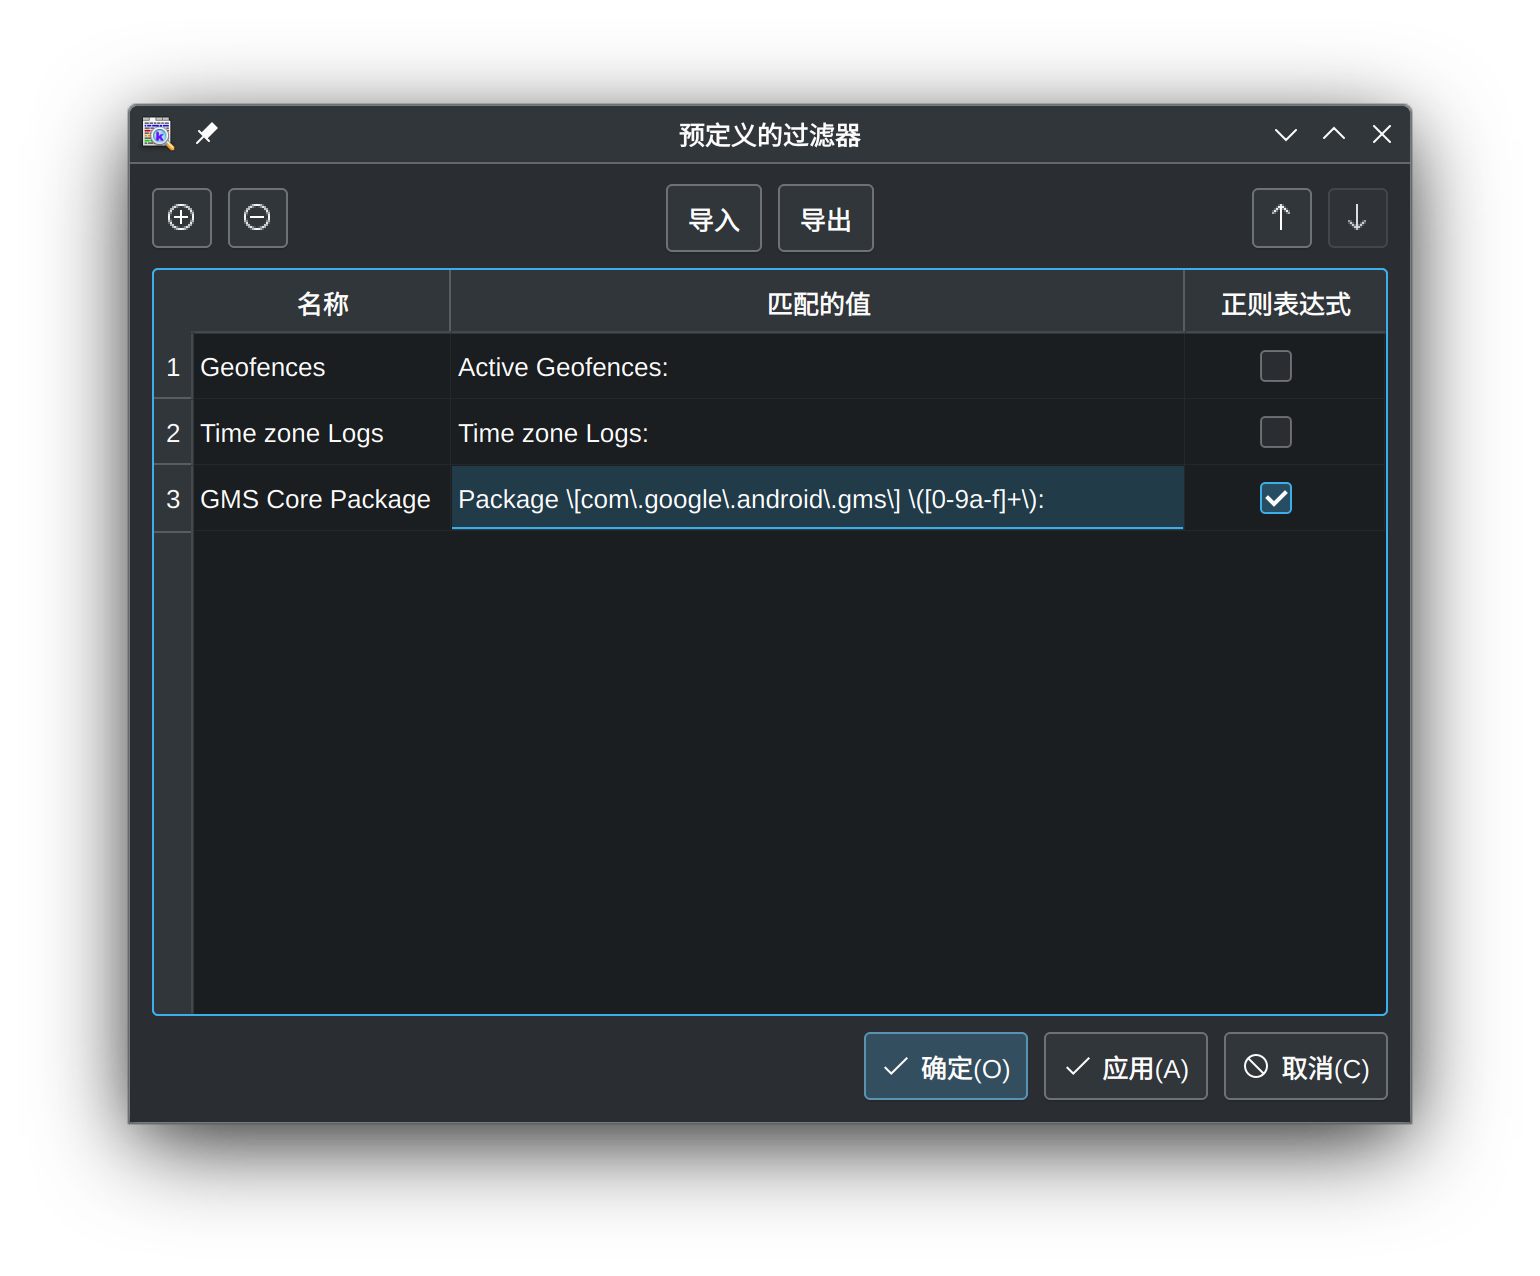Click the remove filter minus icon
Image resolution: width=1540 pixels, height=1276 pixels.
257,218
